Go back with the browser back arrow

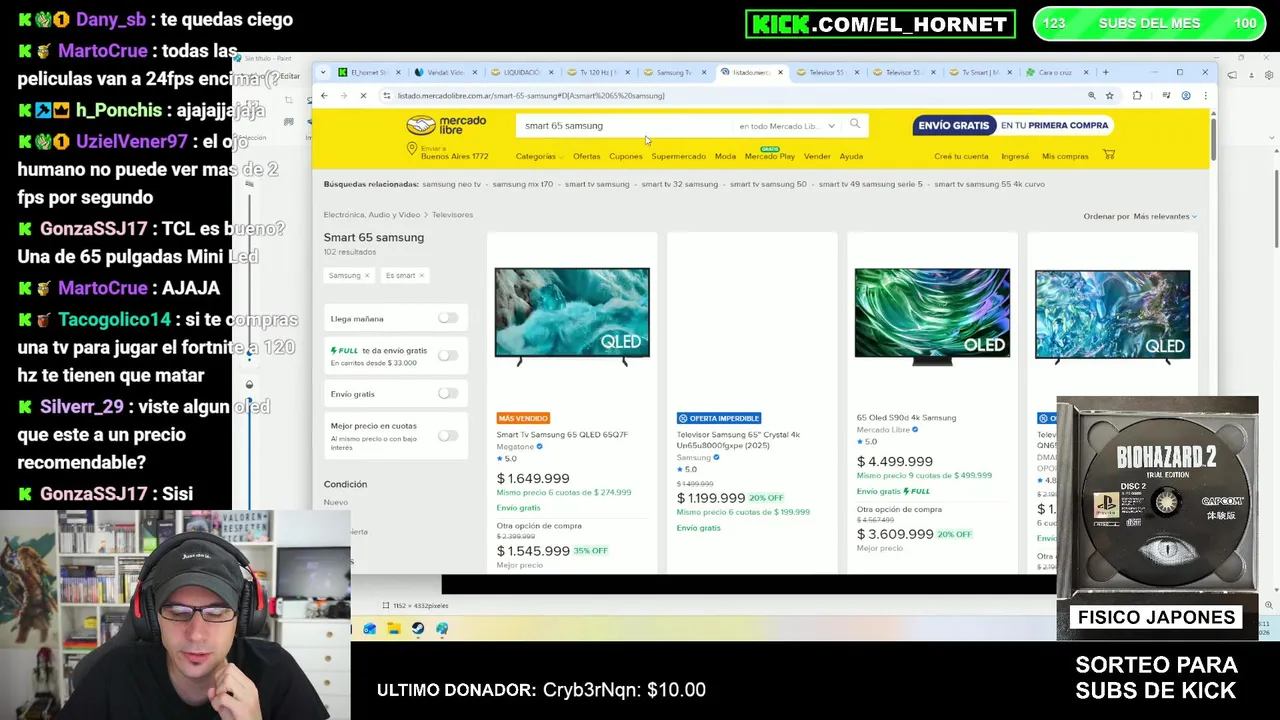(324, 96)
